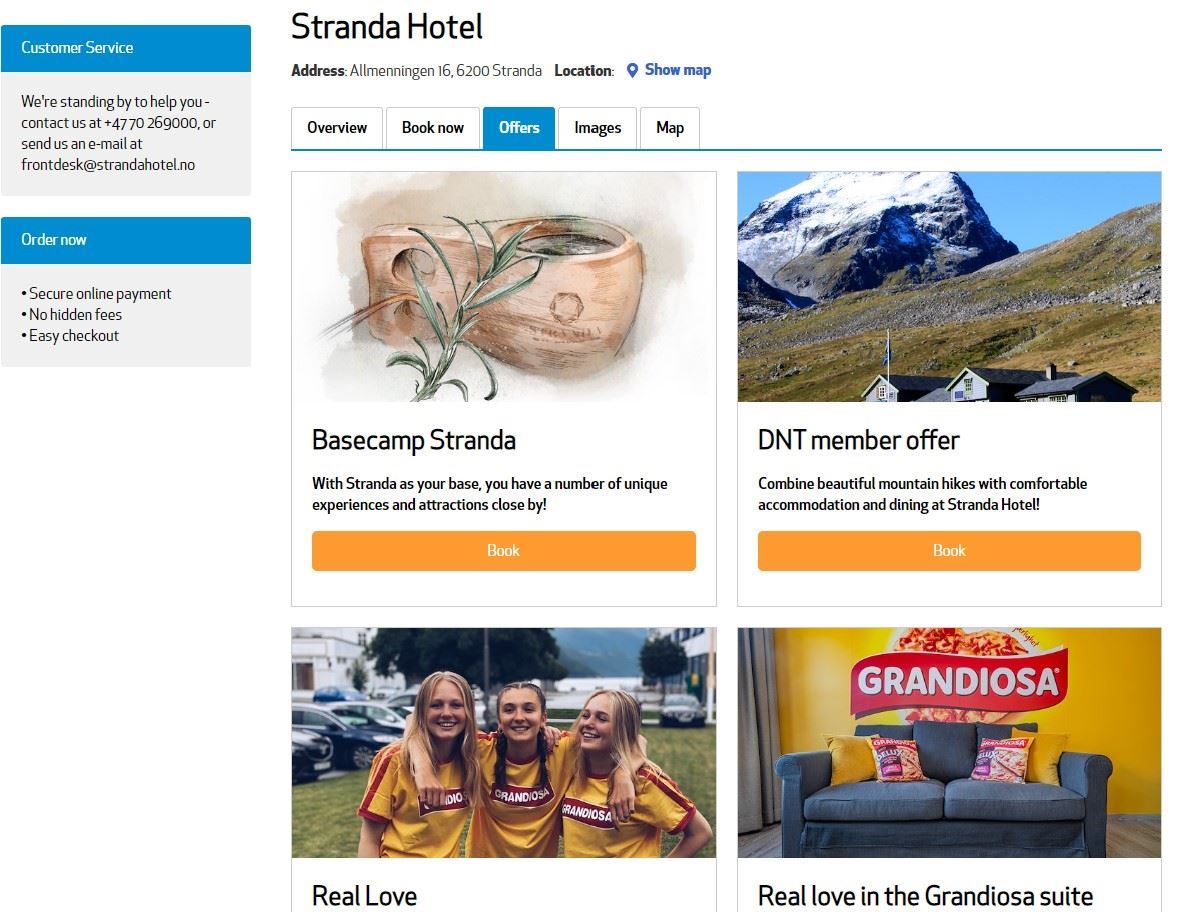Open the snowy mountain DNT offer image
Image resolution: width=1182 pixels, height=912 pixels.
click(949, 286)
